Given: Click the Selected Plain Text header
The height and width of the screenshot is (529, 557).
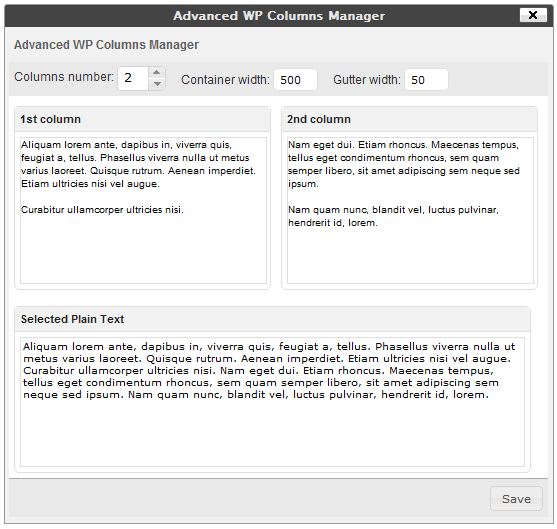Looking at the screenshot, I should click(72, 319).
